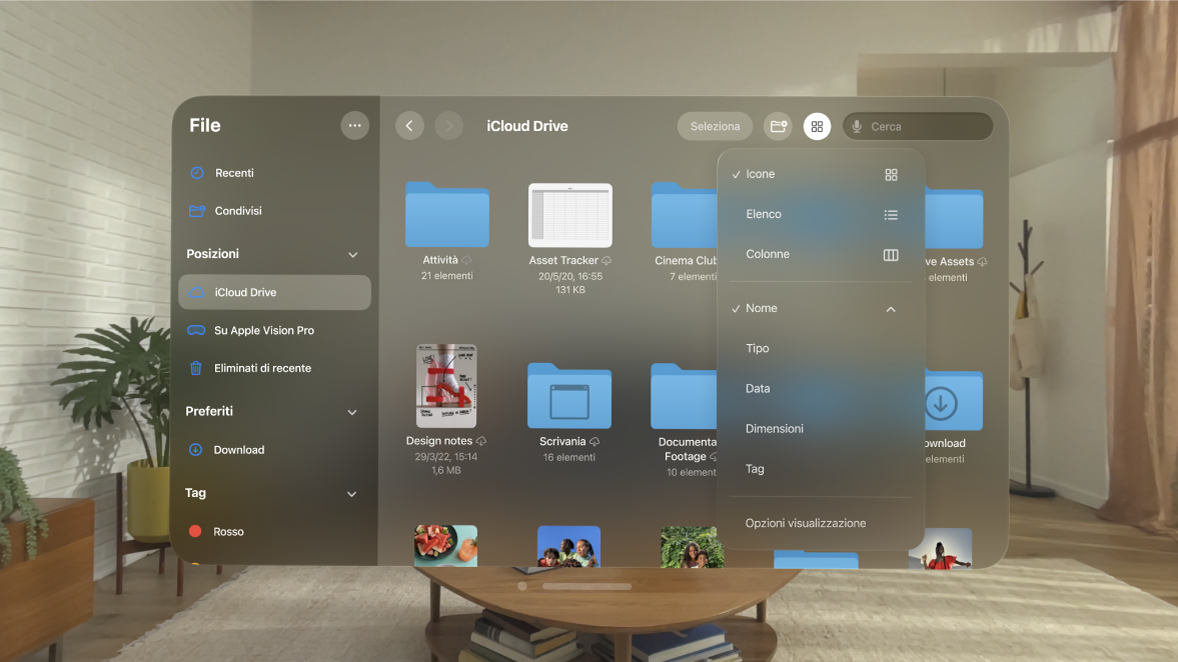Open the more options ellipsis next to File
1178x662 pixels.
tap(355, 125)
